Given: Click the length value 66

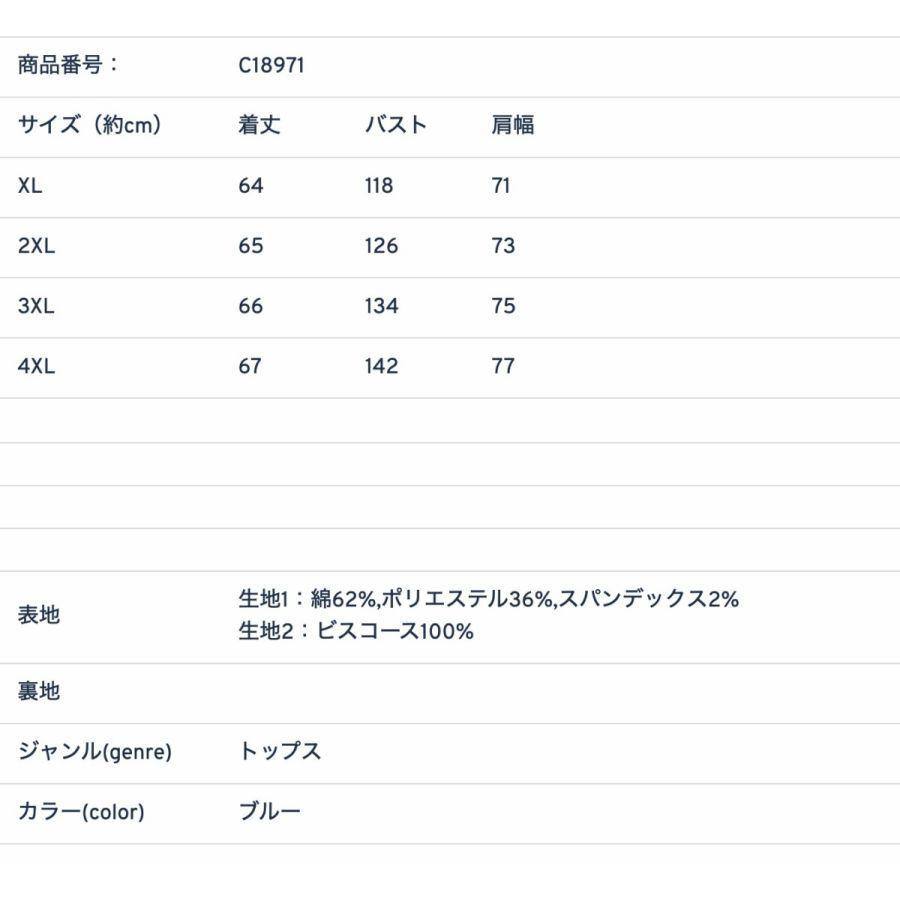Looking at the screenshot, I should click(x=250, y=306).
